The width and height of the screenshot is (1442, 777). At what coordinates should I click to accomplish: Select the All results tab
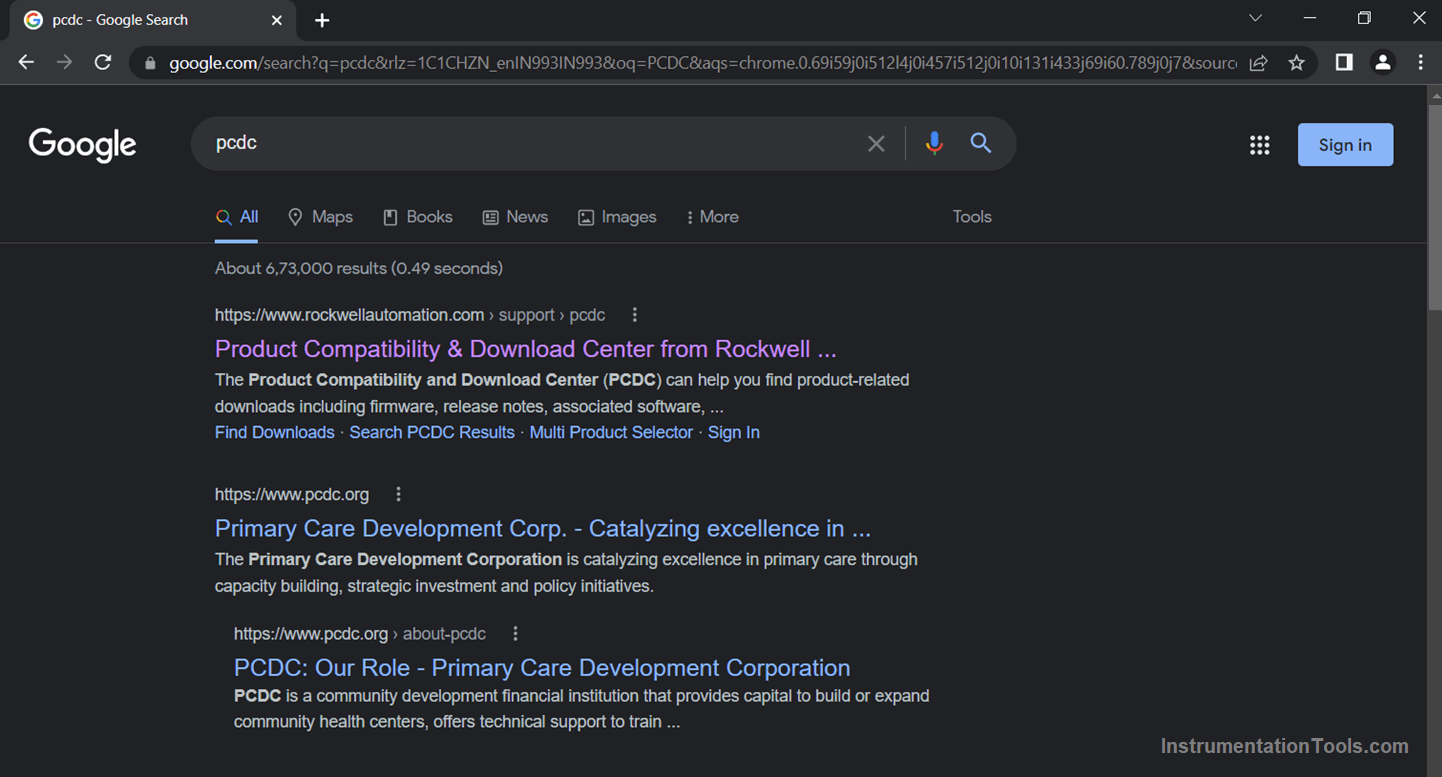pyautogui.click(x=237, y=217)
